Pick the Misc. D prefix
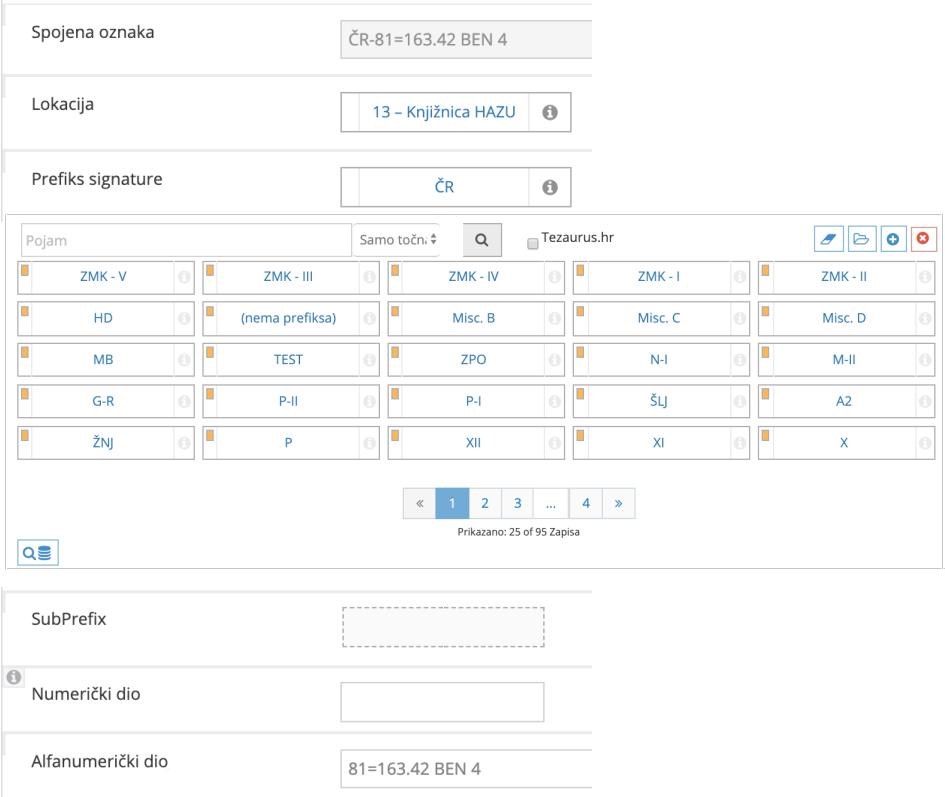 click(x=843, y=318)
